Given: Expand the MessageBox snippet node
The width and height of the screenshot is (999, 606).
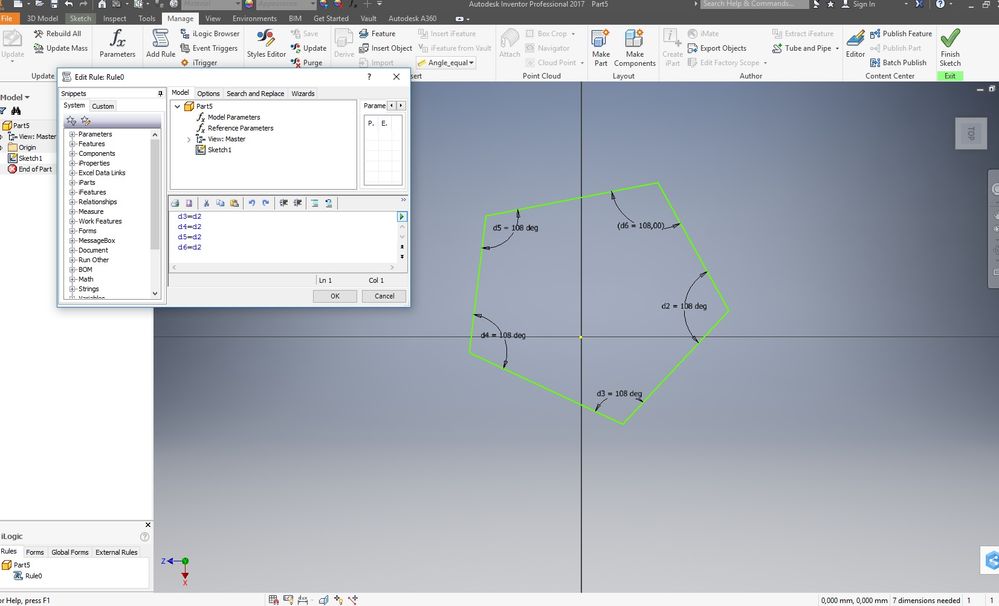Looking at the screenshot, I should [72, 241].
